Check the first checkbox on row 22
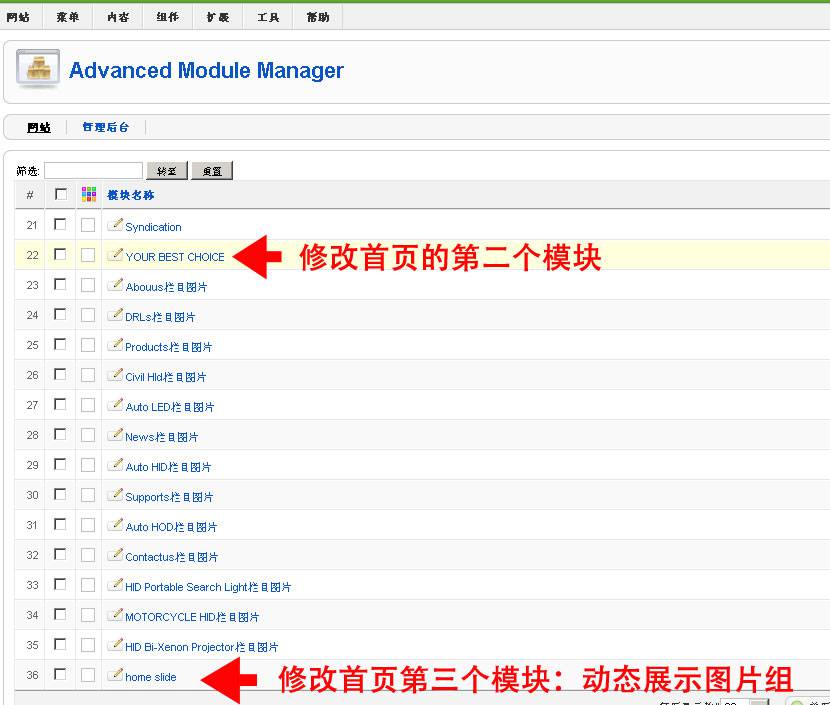This screenshot has width=830, height=705. pyautogui.click(x=60, y=255)
